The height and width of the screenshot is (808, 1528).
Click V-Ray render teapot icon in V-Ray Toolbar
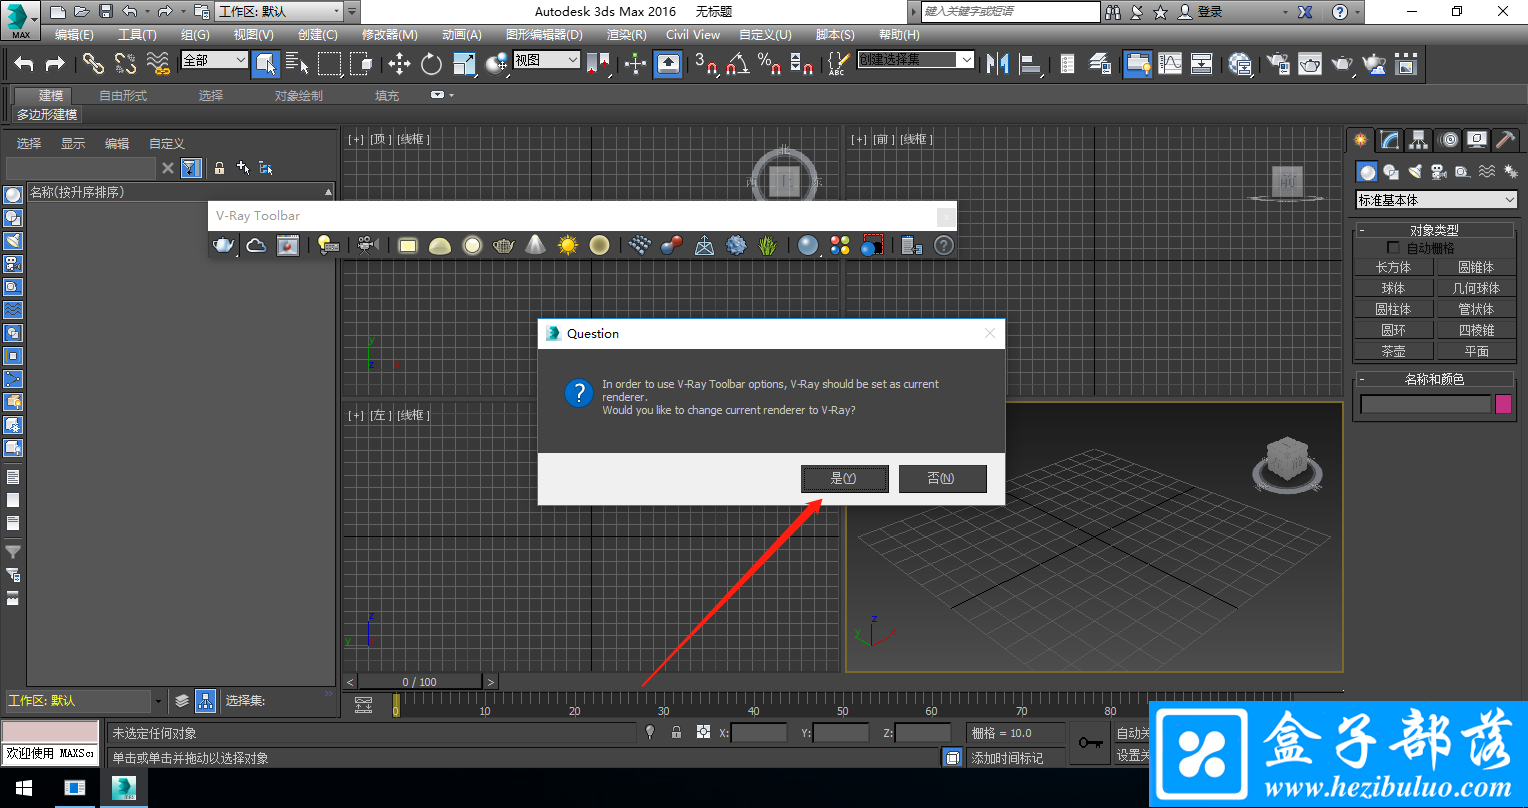point(223,245)
